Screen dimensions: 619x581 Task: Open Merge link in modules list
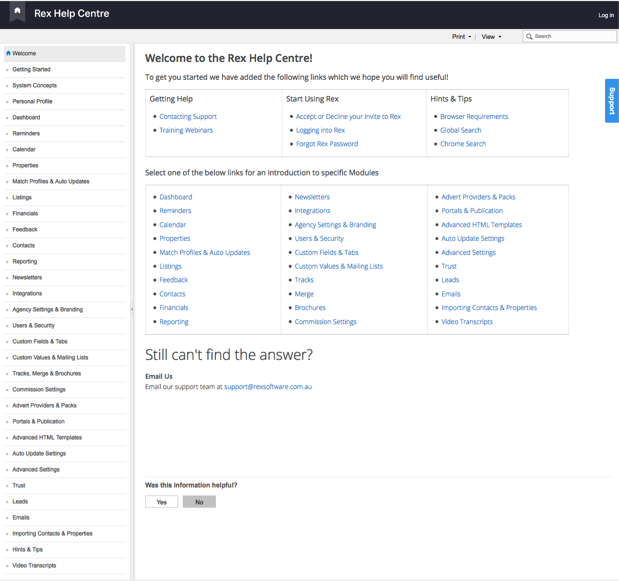pos(304,294)
